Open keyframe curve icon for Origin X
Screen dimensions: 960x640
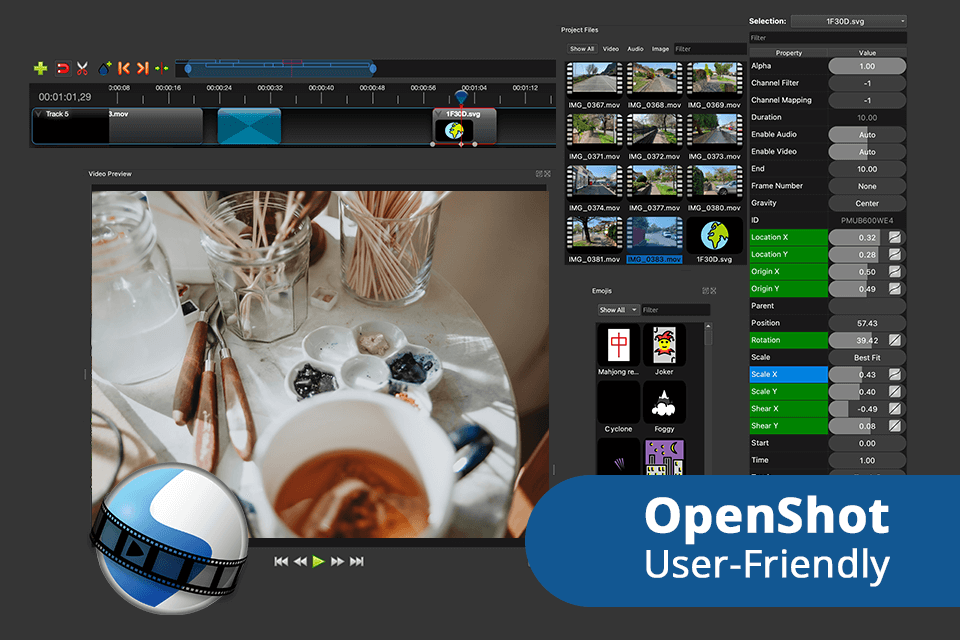pyautogui.click(x=894, y=271)
